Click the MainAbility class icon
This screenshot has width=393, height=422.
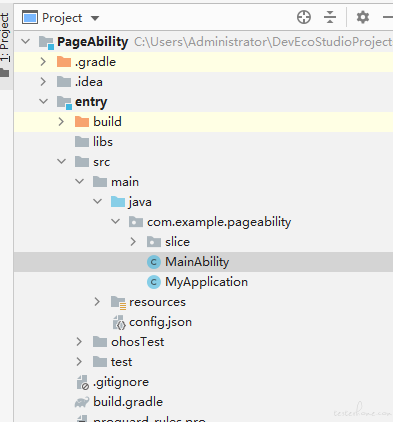click(x=154, y=262)
